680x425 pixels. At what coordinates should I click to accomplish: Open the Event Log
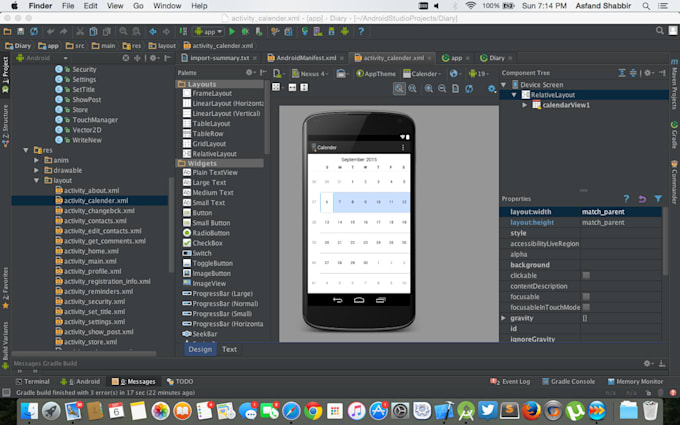tap(510, 381)
